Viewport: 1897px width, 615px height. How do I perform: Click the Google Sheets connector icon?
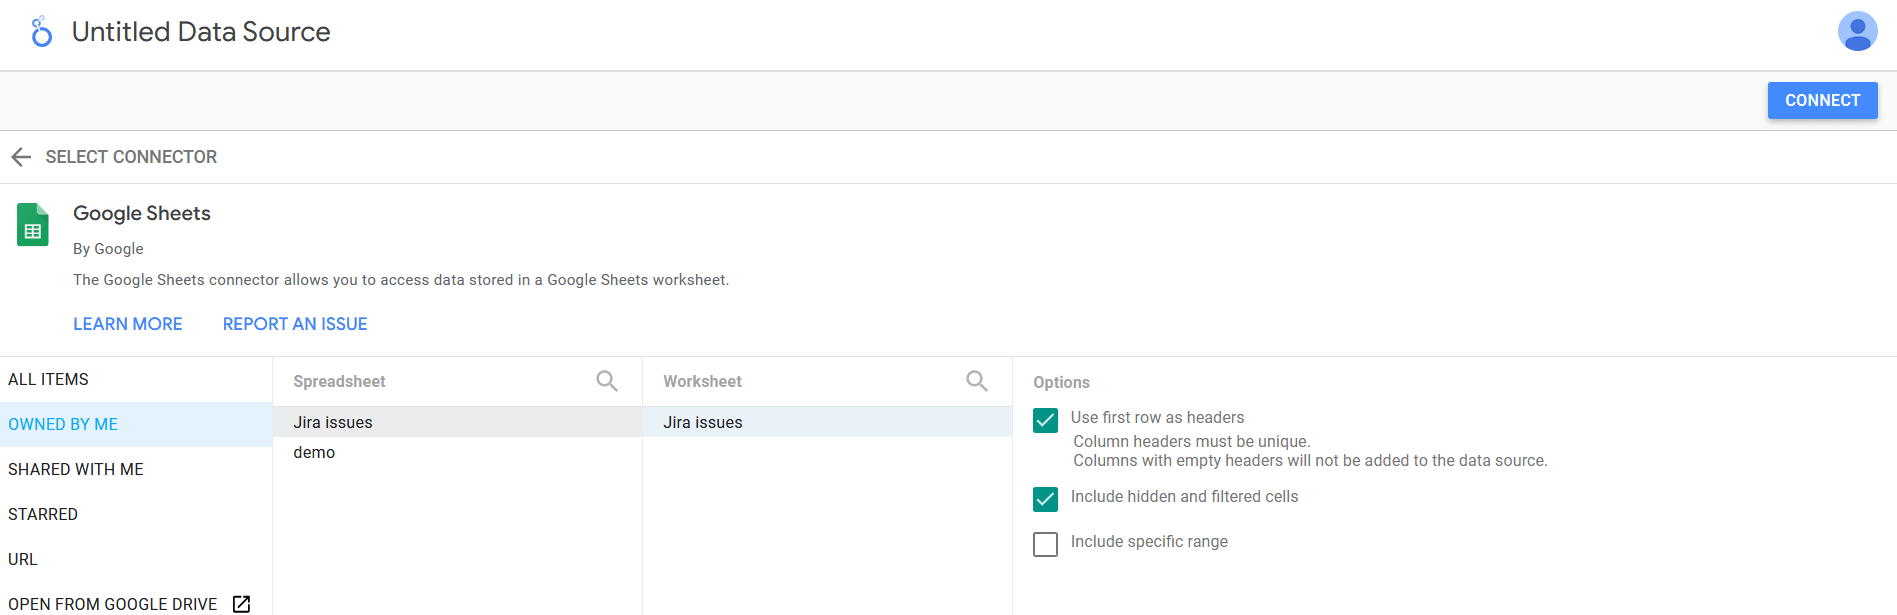point(33,225)
